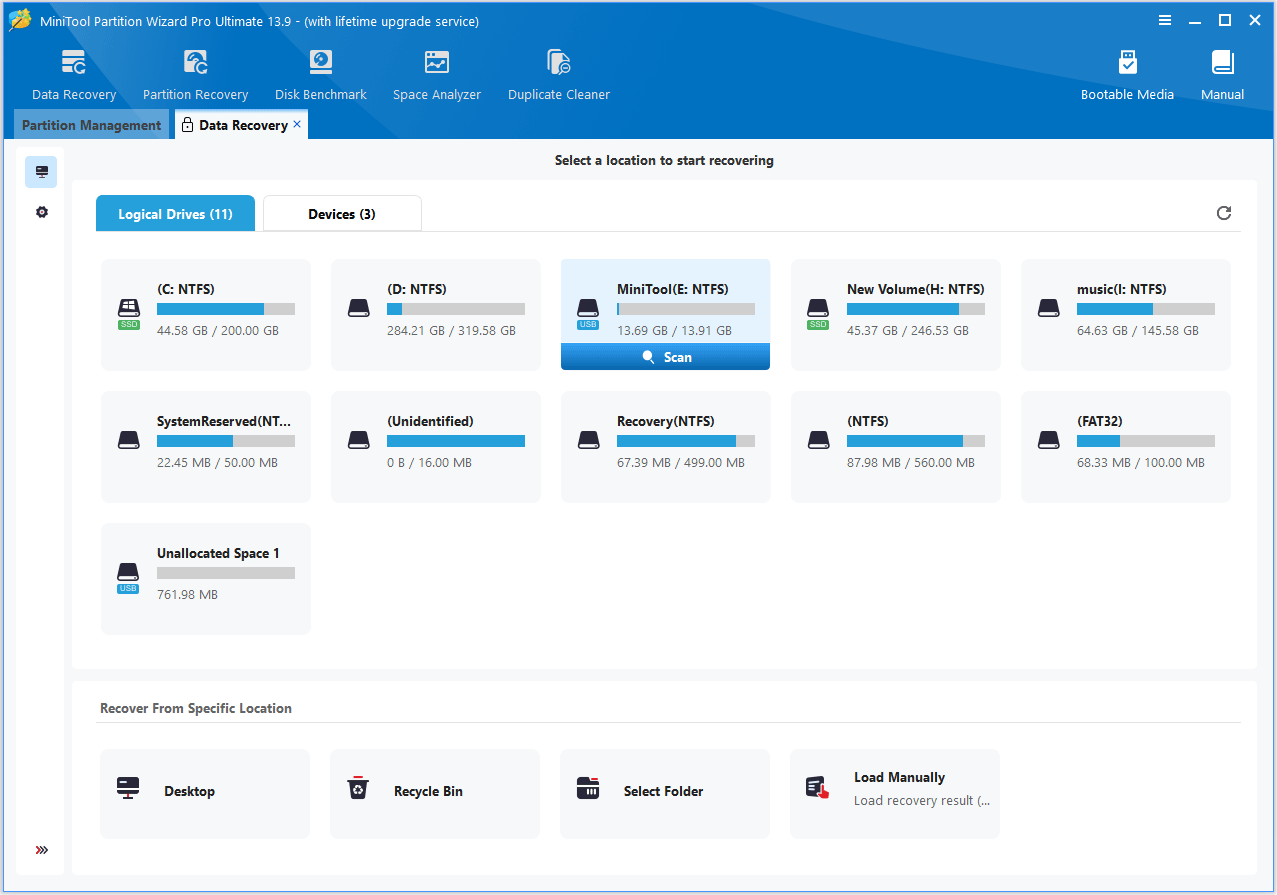1277x895 pixels.
Task: Select Unallocated Space 1 drive icon
Action: pyautogui.click(x=128, y=577)
